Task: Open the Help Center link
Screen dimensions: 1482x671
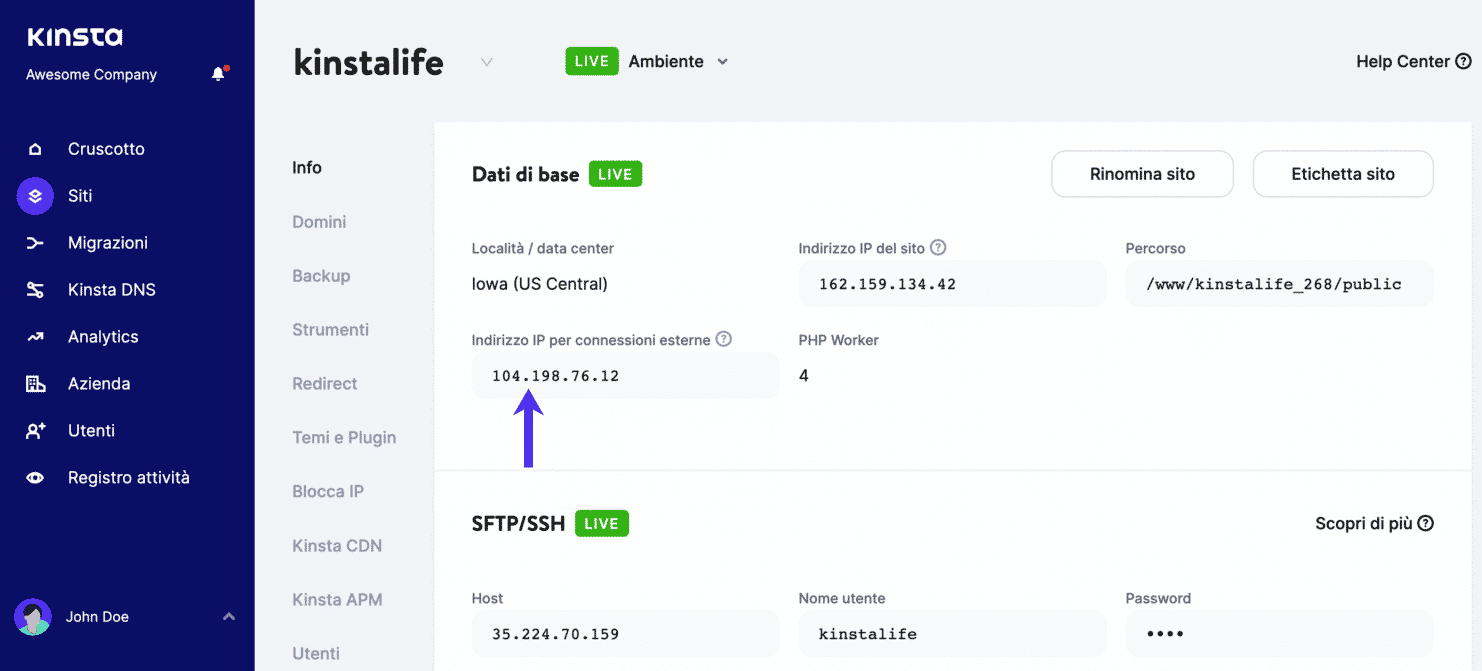Action: [x=1403, y=62]
